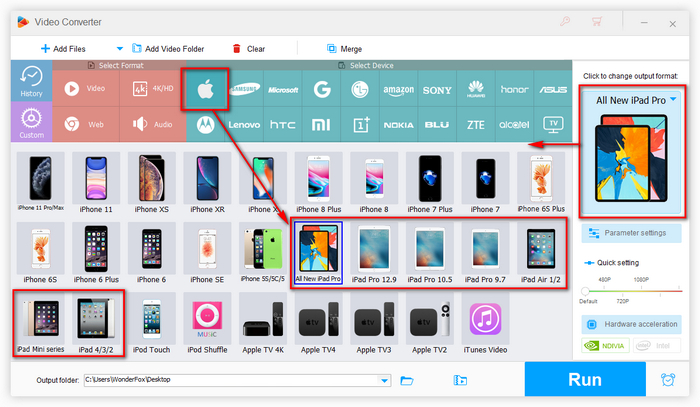This screenshot has height=407, width=700.
Task: Select the Video format category
Action: [86, 88]
